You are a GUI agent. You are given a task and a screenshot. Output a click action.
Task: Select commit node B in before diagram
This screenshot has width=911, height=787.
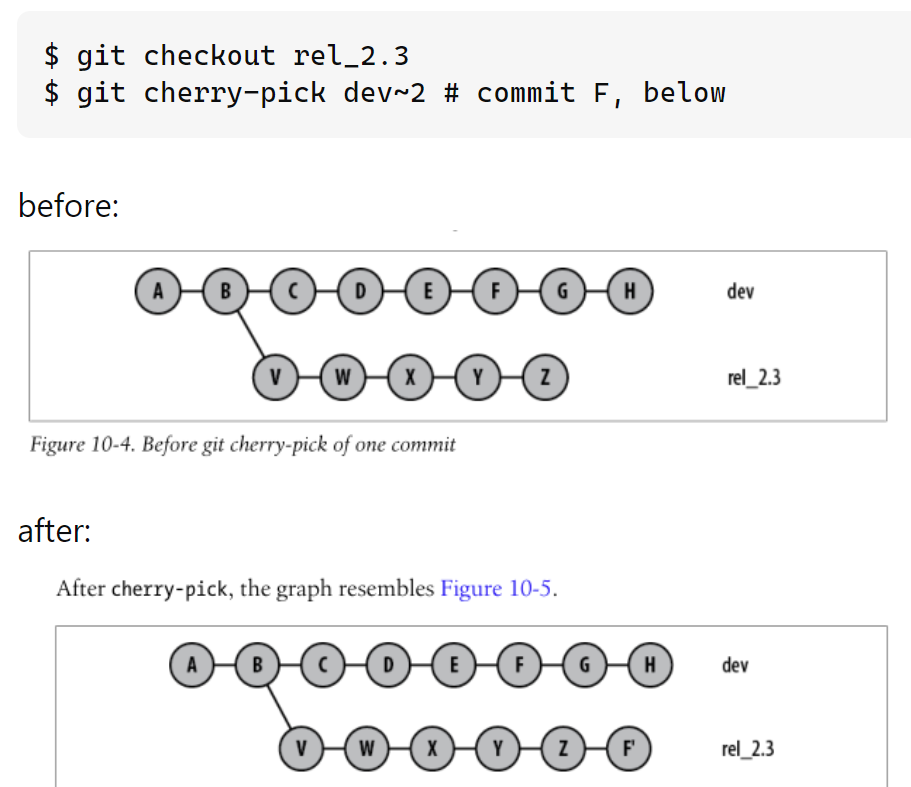[225, 291]
